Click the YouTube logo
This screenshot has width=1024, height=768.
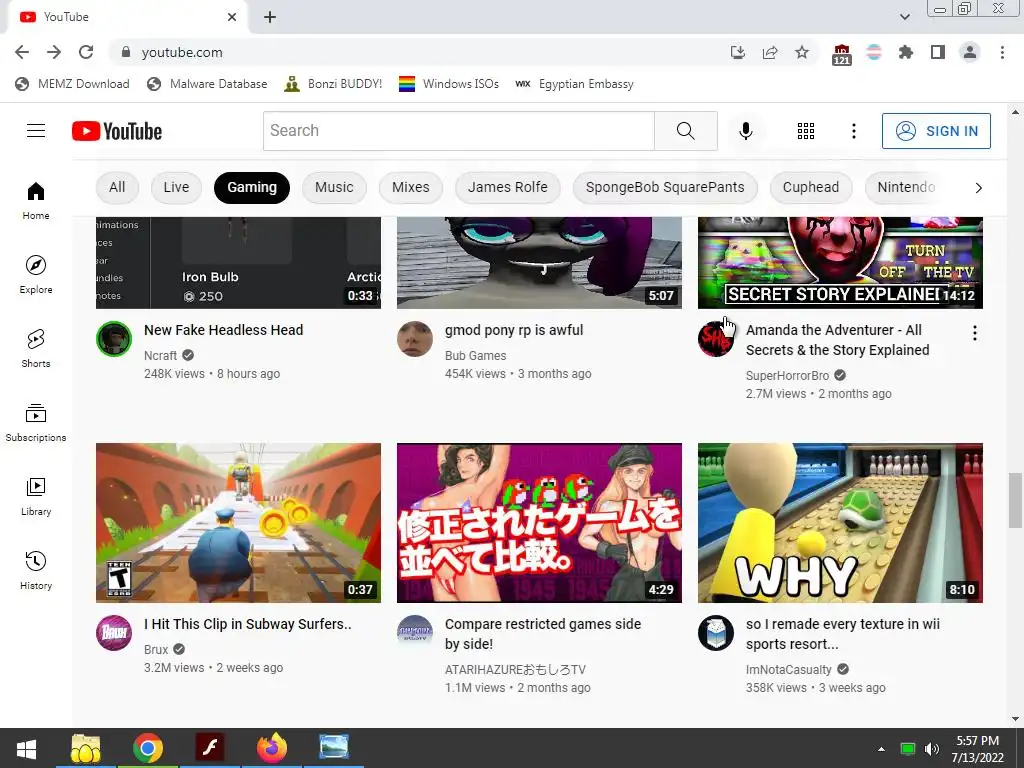tap(117, 131)
